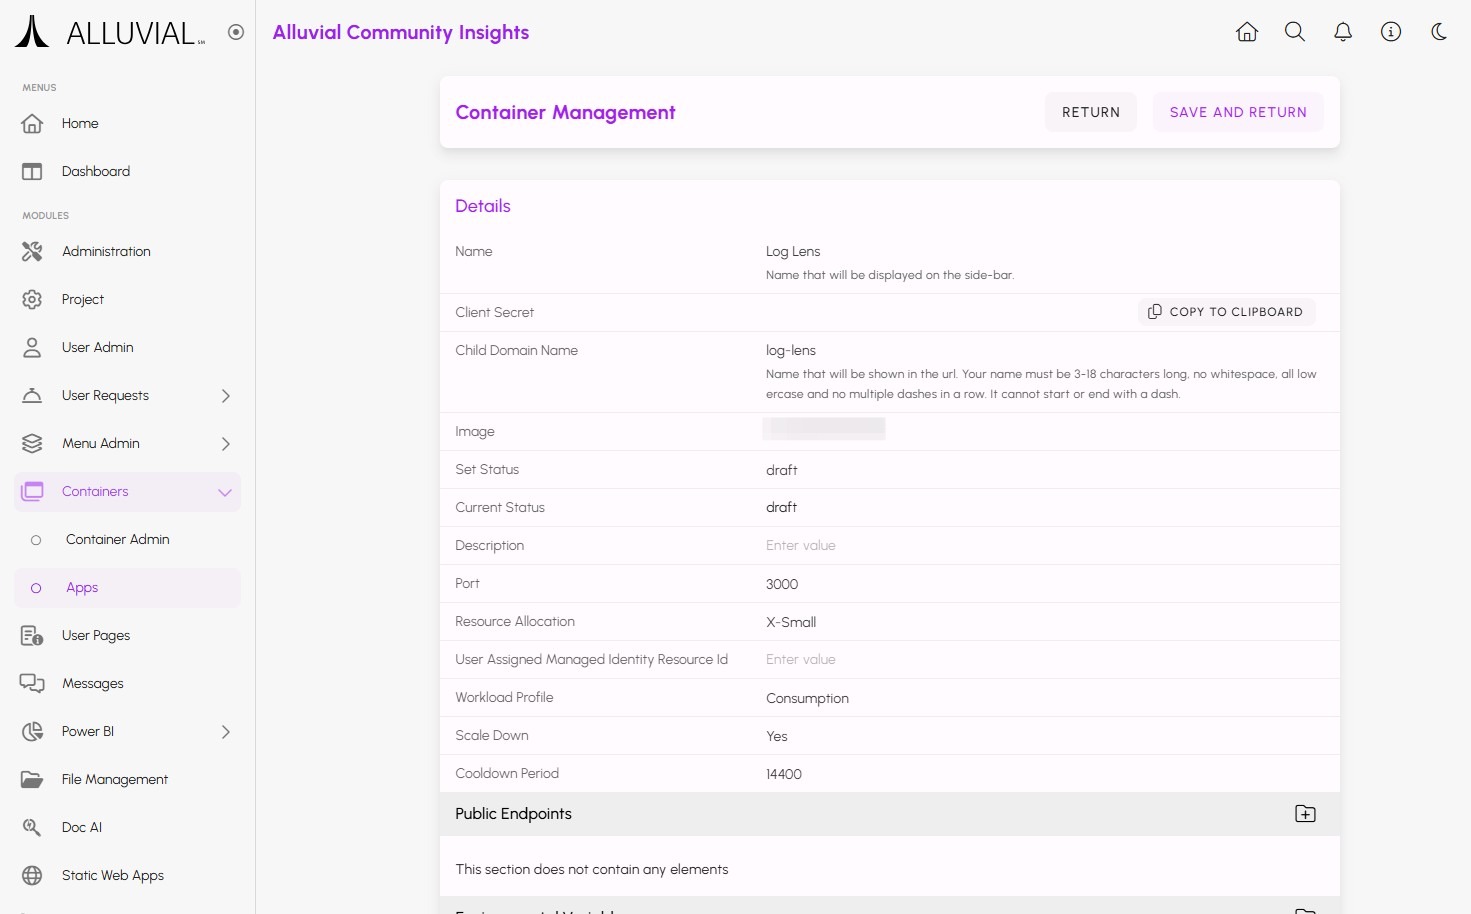Open search via the magnifier icon
1471x914 pixels.
[x=1295, y=32]
